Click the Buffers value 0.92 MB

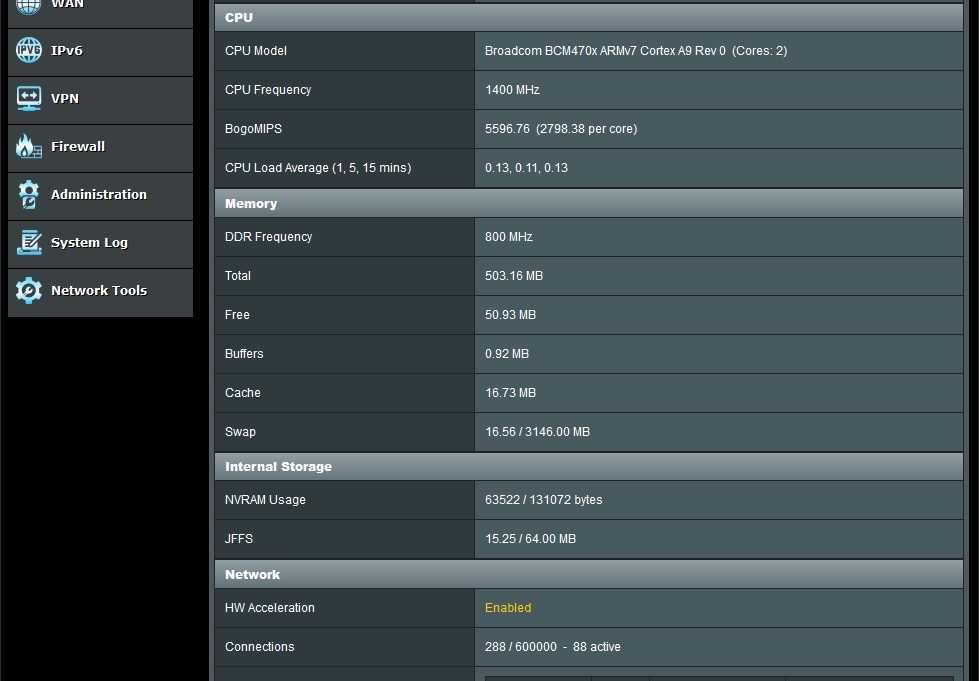506,354
